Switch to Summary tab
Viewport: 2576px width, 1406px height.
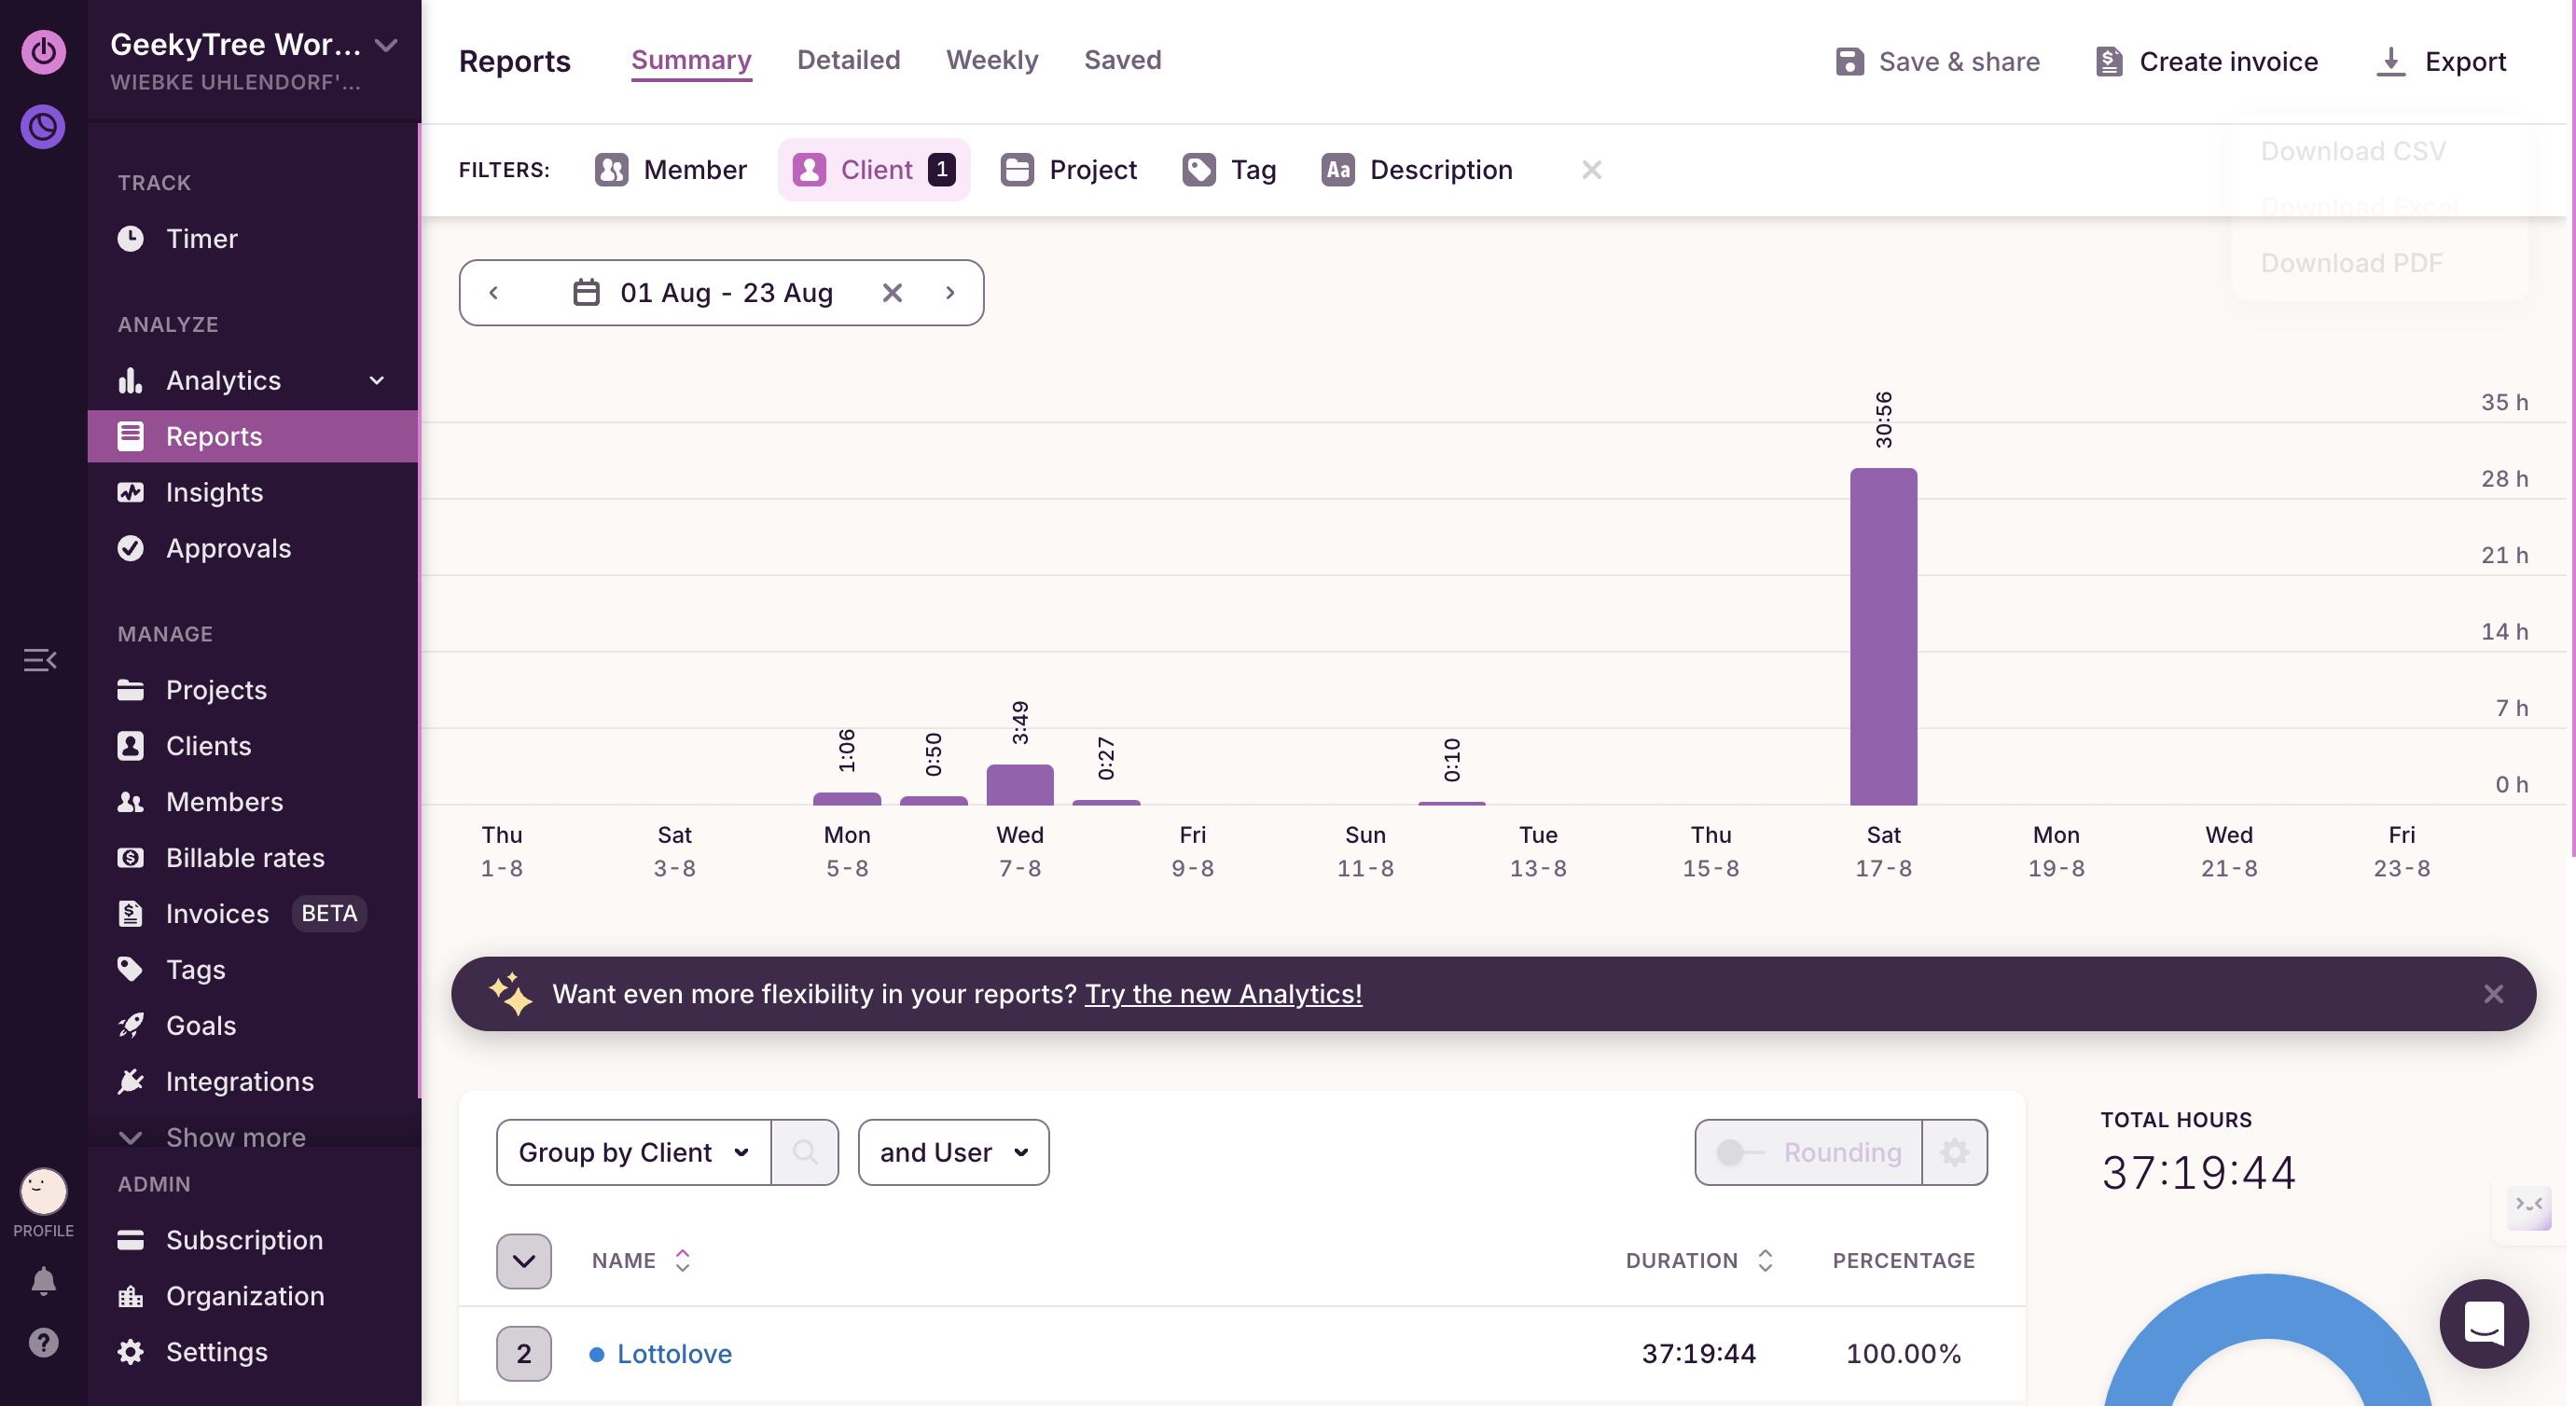pyautogui.click(x=691, y=60)
